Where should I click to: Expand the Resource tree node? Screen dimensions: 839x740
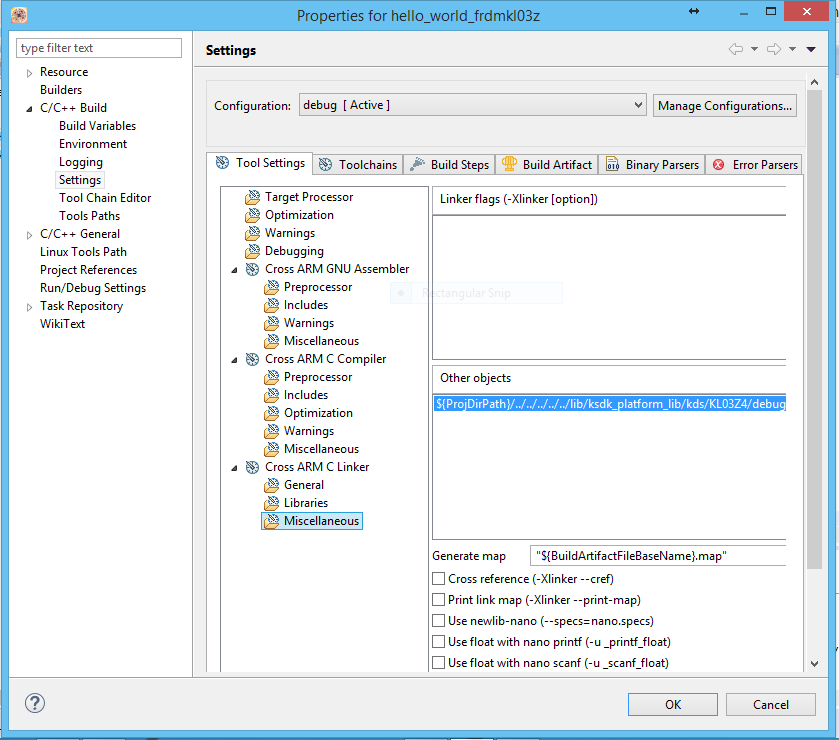[x=29, y=73]
